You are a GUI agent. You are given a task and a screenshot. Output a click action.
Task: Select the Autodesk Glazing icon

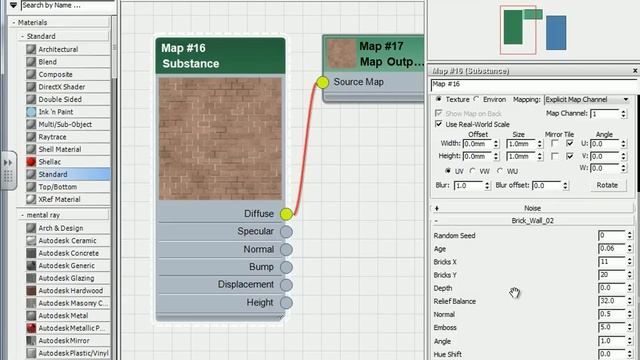click(31, 278)
